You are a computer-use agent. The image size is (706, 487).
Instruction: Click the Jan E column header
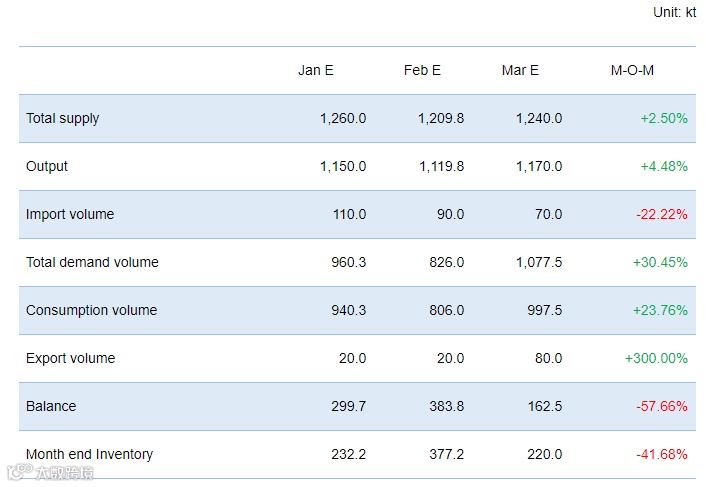(316, 70)
